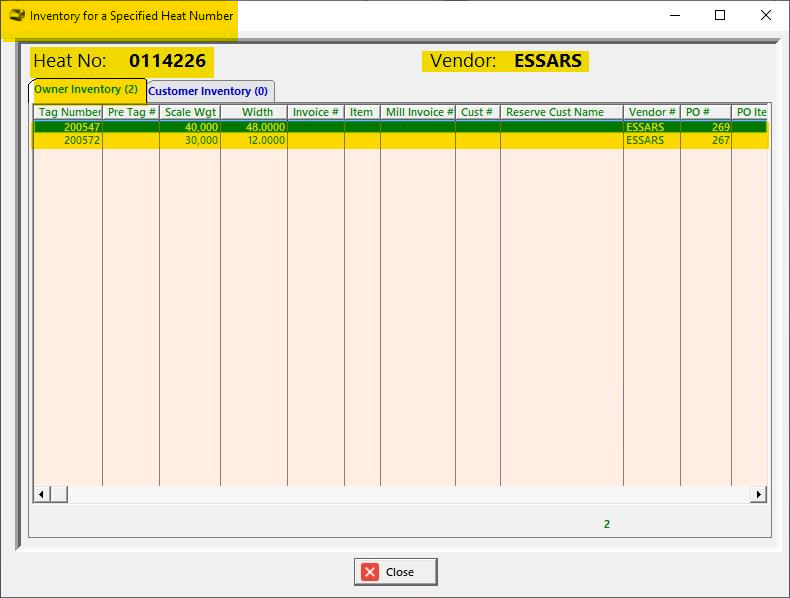Image resolution: width=790 pixels, height=598 pixels.
Task: Click ESSARS vendor cell in row 200572
Action: click(652, 140)
